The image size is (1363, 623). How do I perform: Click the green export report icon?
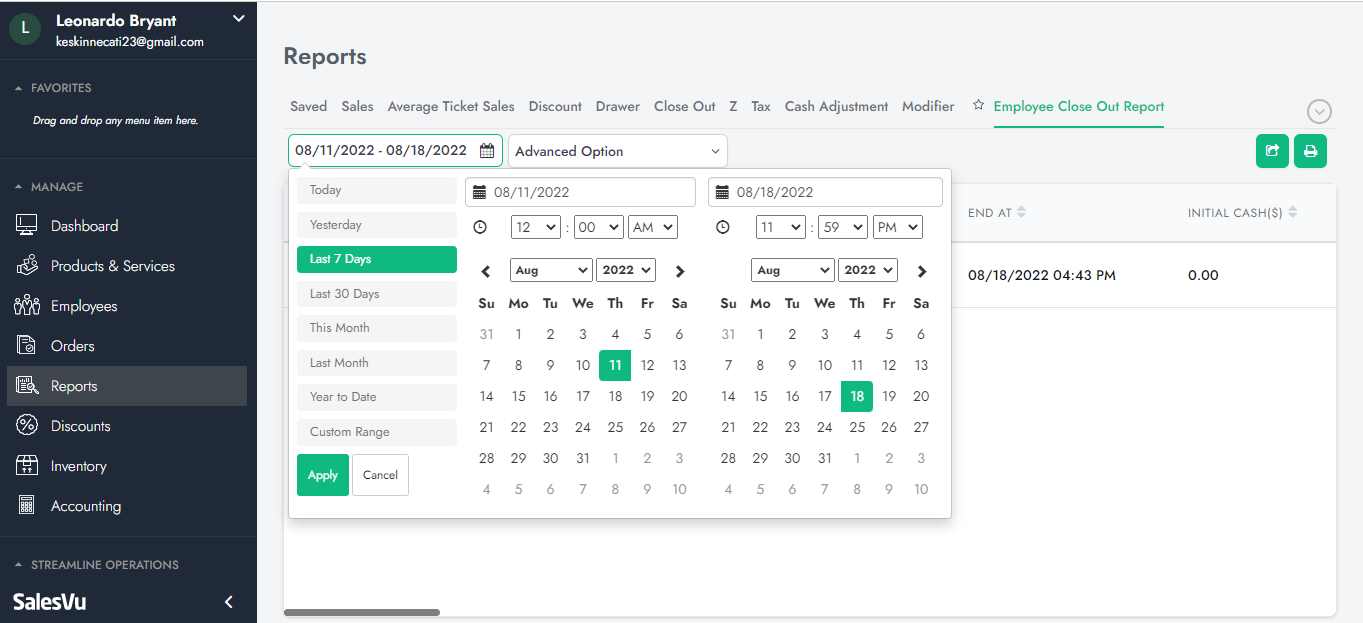point(1272,151)
